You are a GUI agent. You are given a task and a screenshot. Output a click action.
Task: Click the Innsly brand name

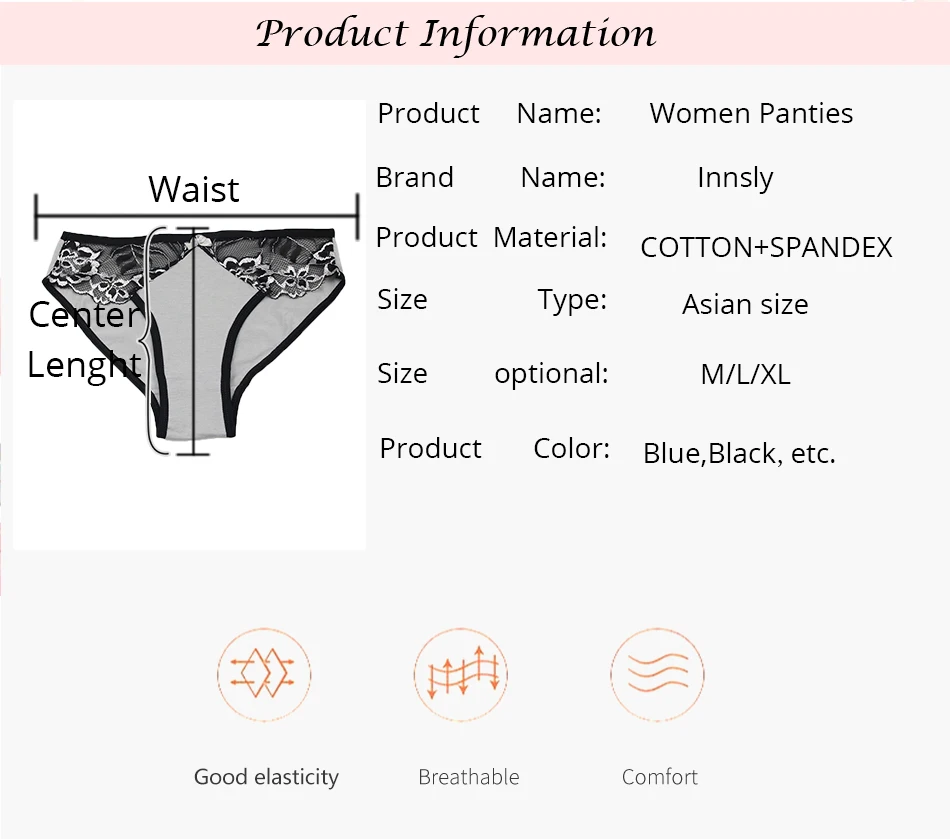(x=735, y=178)
